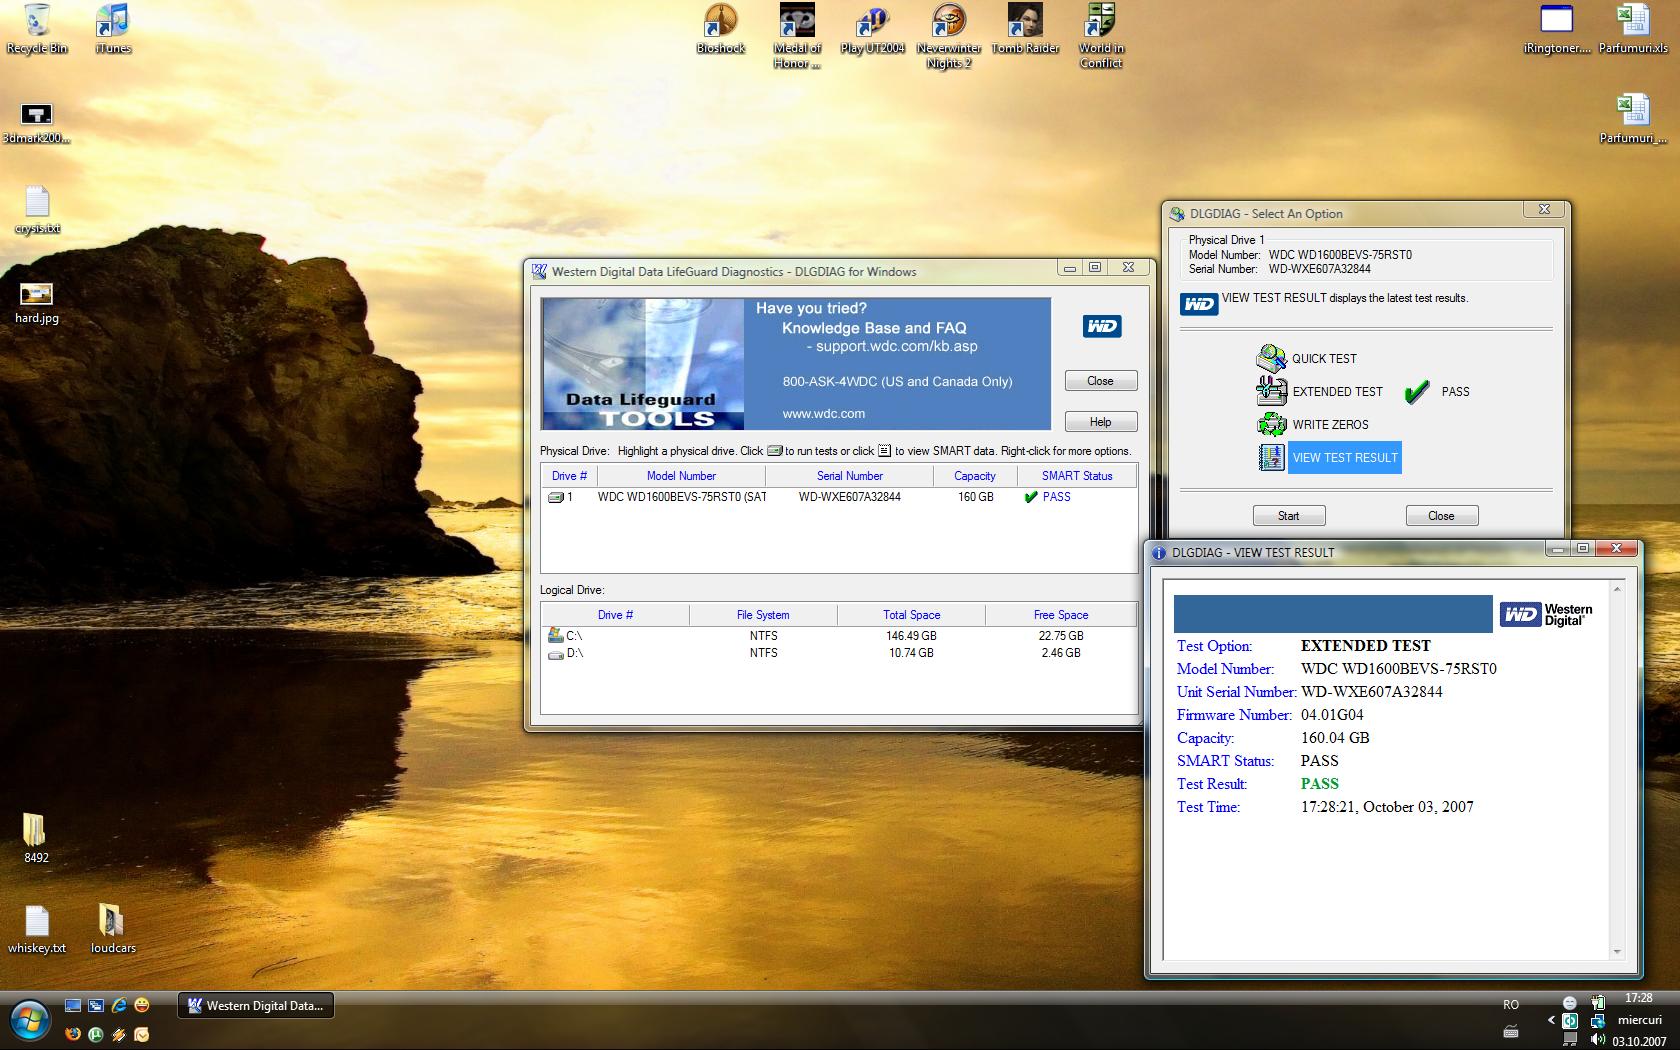This screenshot has height=1050, width=1680.
Task: Open crysis.txt on the desktop
Action: pos(37,209)
